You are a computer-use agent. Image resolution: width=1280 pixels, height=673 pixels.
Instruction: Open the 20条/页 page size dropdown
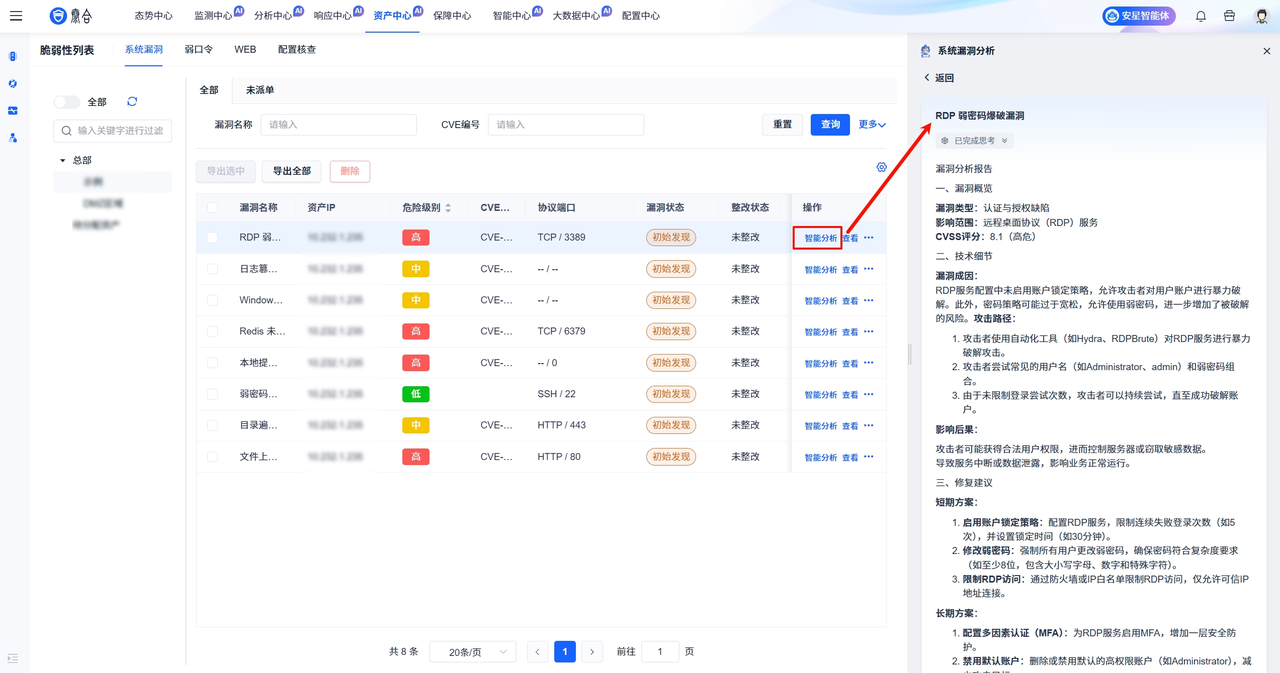pyautogui.click(x=472, y=652)
